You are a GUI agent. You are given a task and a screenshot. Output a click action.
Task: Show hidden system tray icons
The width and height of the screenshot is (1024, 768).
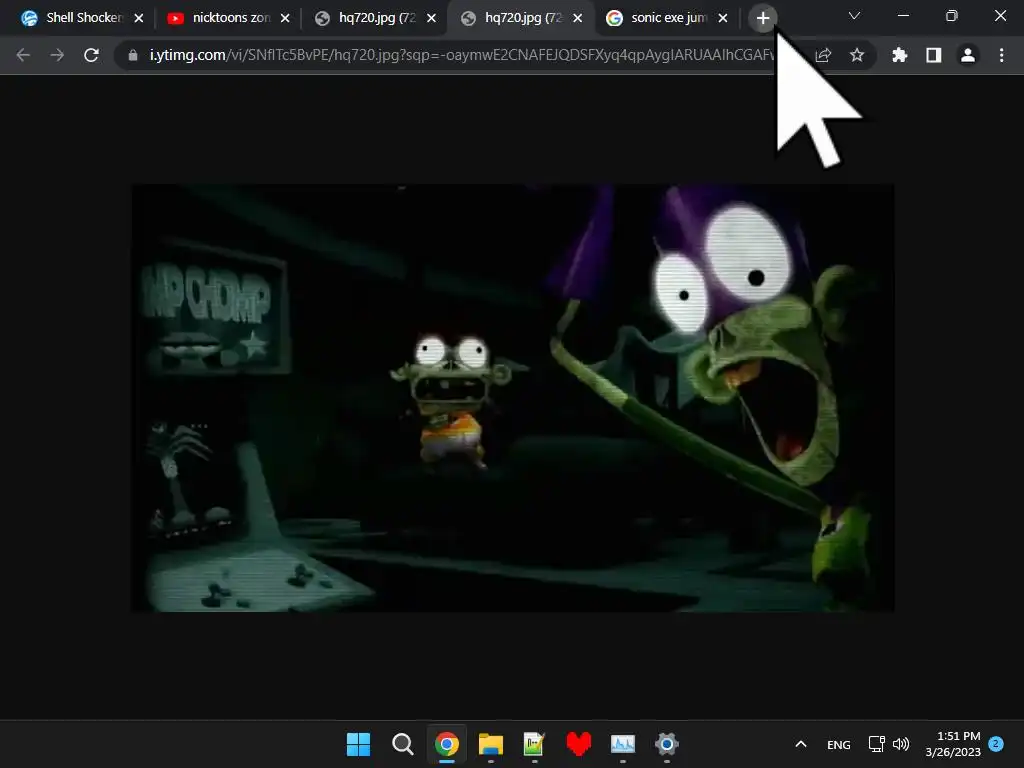[801, 744]
